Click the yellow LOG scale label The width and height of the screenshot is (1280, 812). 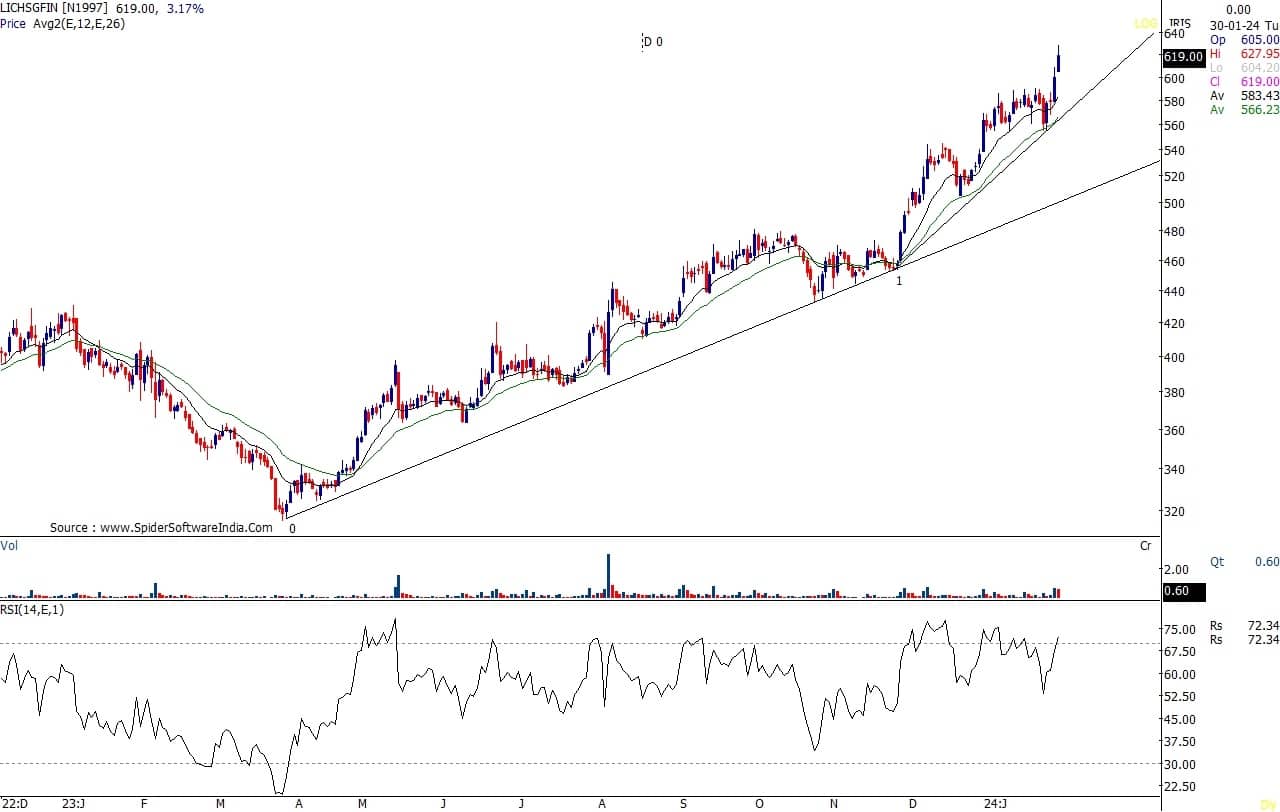pos(1146,23)
